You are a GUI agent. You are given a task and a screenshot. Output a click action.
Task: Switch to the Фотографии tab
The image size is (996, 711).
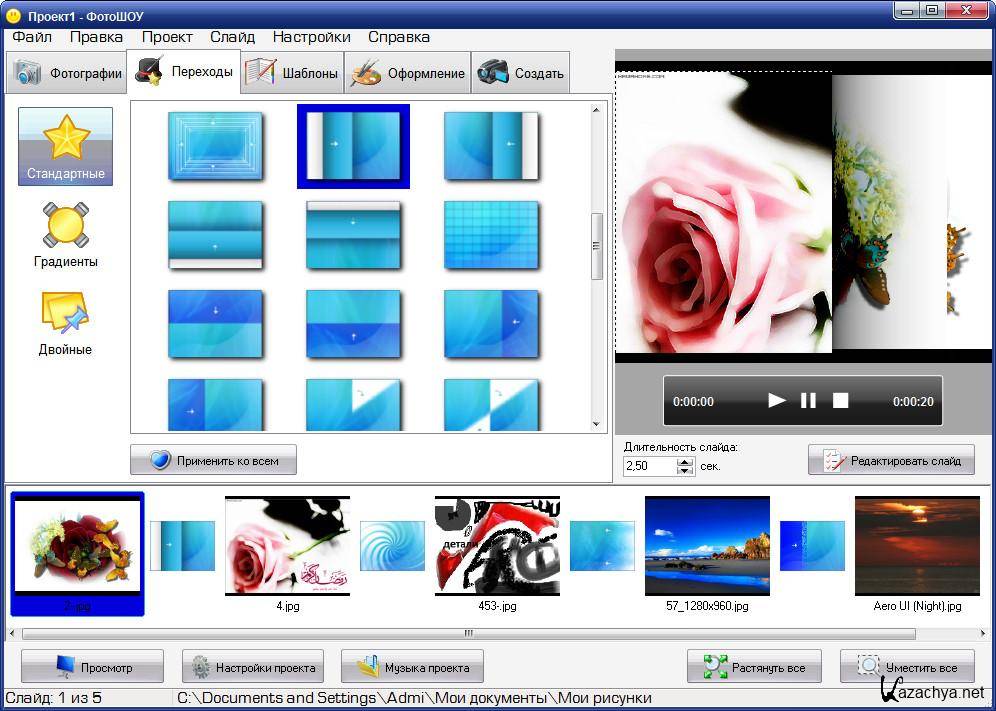pyautogui.click(x=67, y=73)
